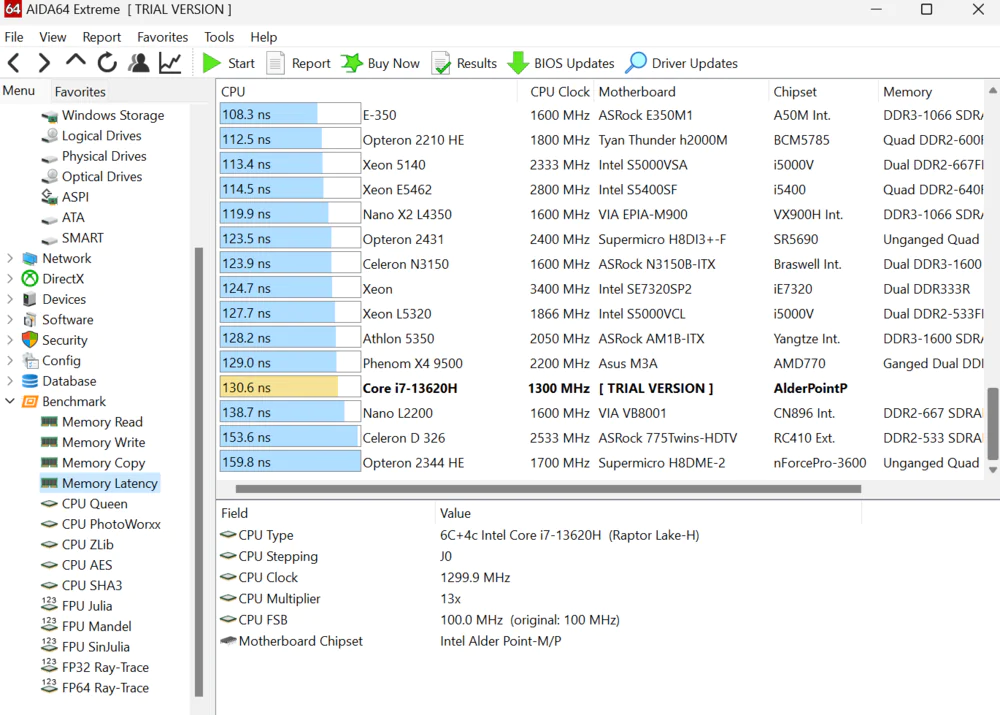Sort results by the CPU Clock column
Viewport: 1000px width, 715px height.
click(x=559, y=92)
